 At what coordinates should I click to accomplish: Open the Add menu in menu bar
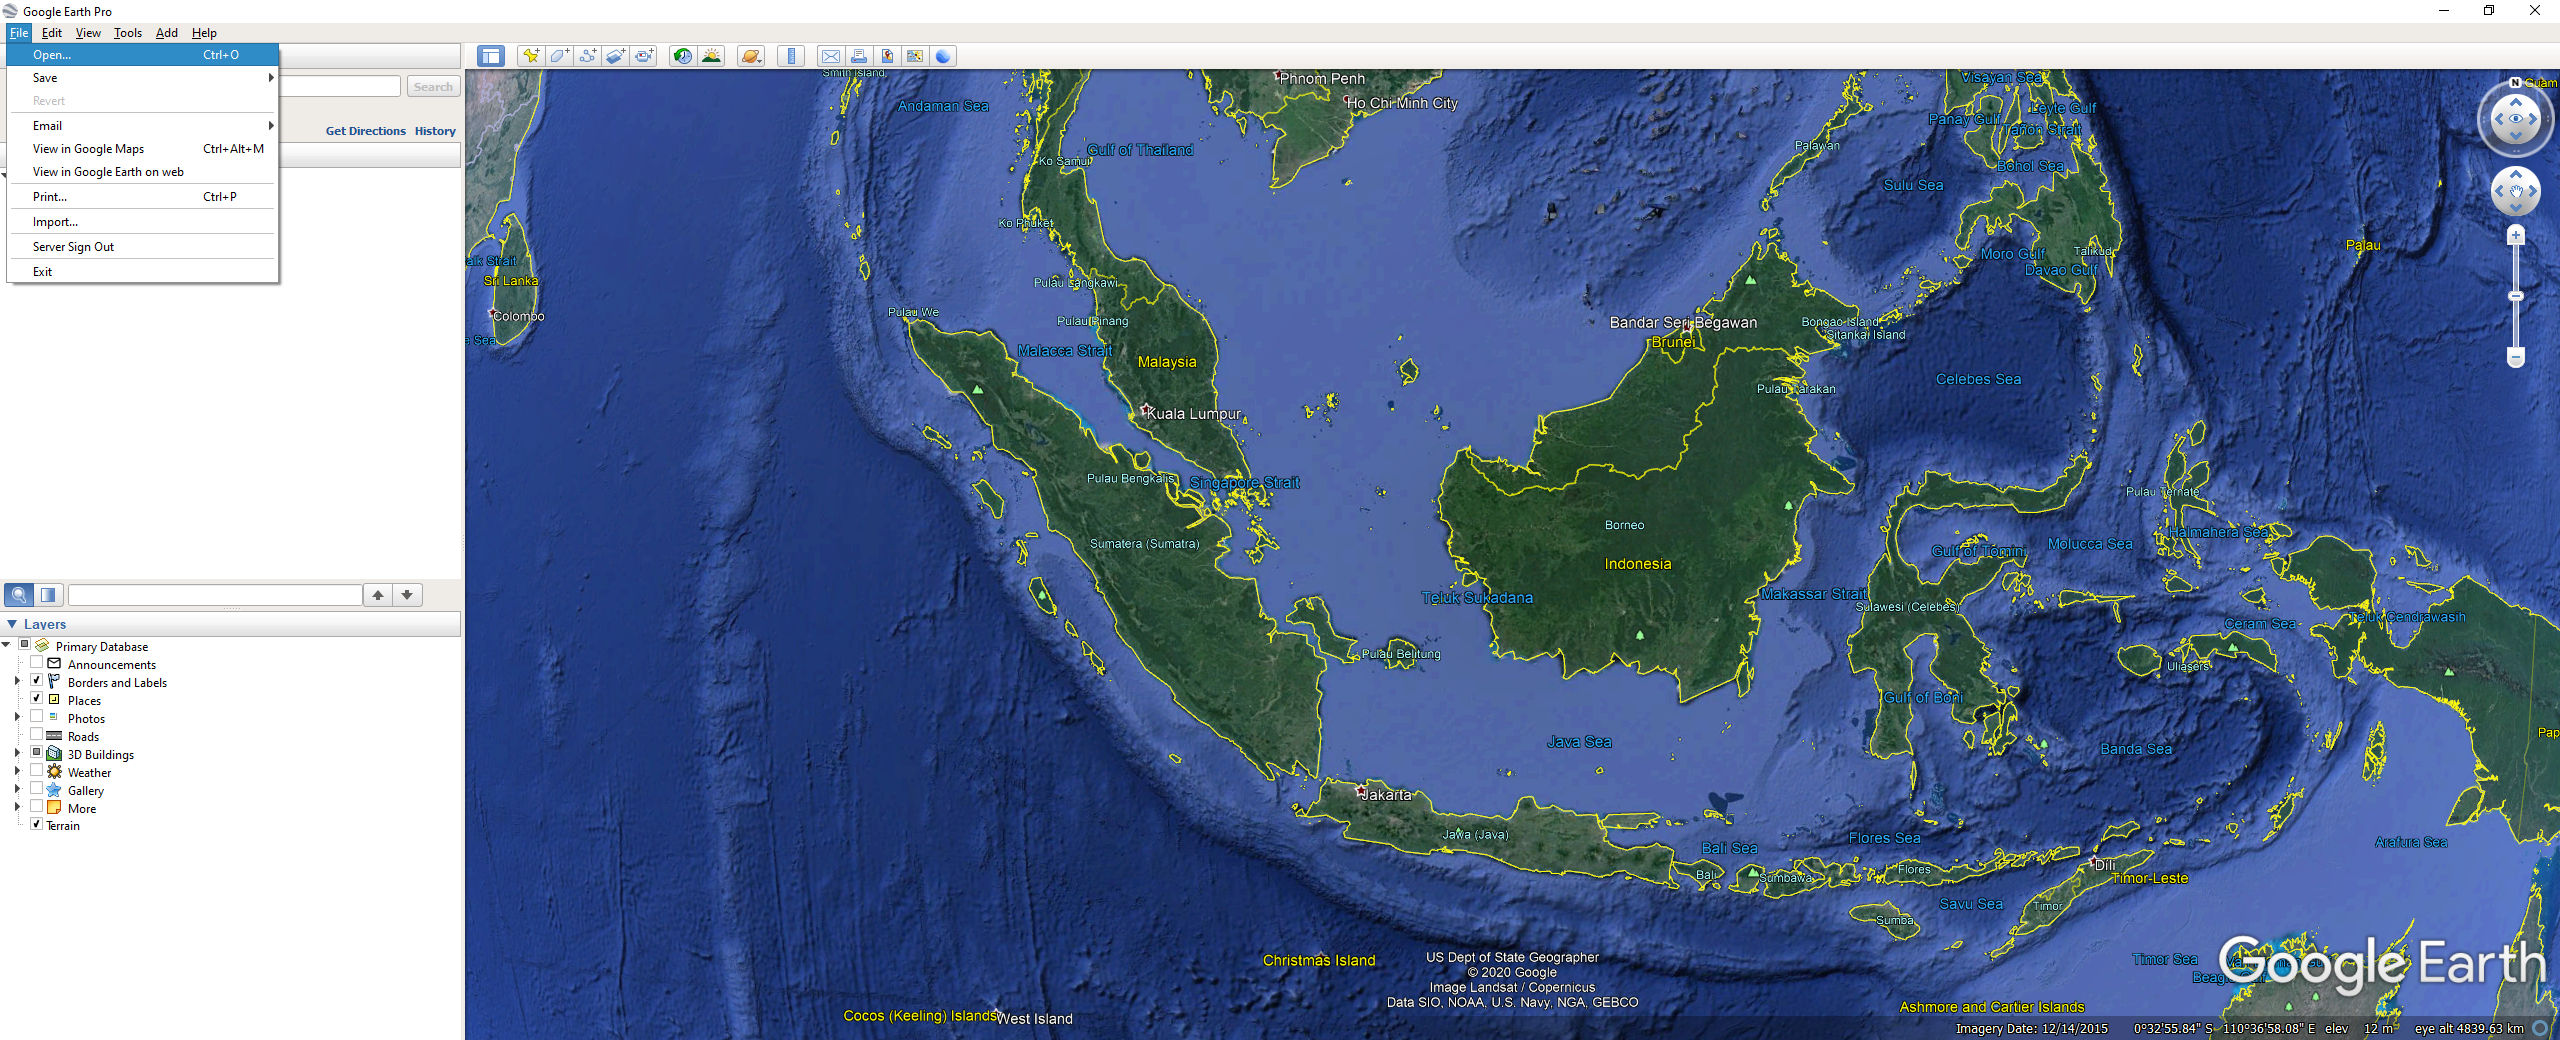(167, 33)
